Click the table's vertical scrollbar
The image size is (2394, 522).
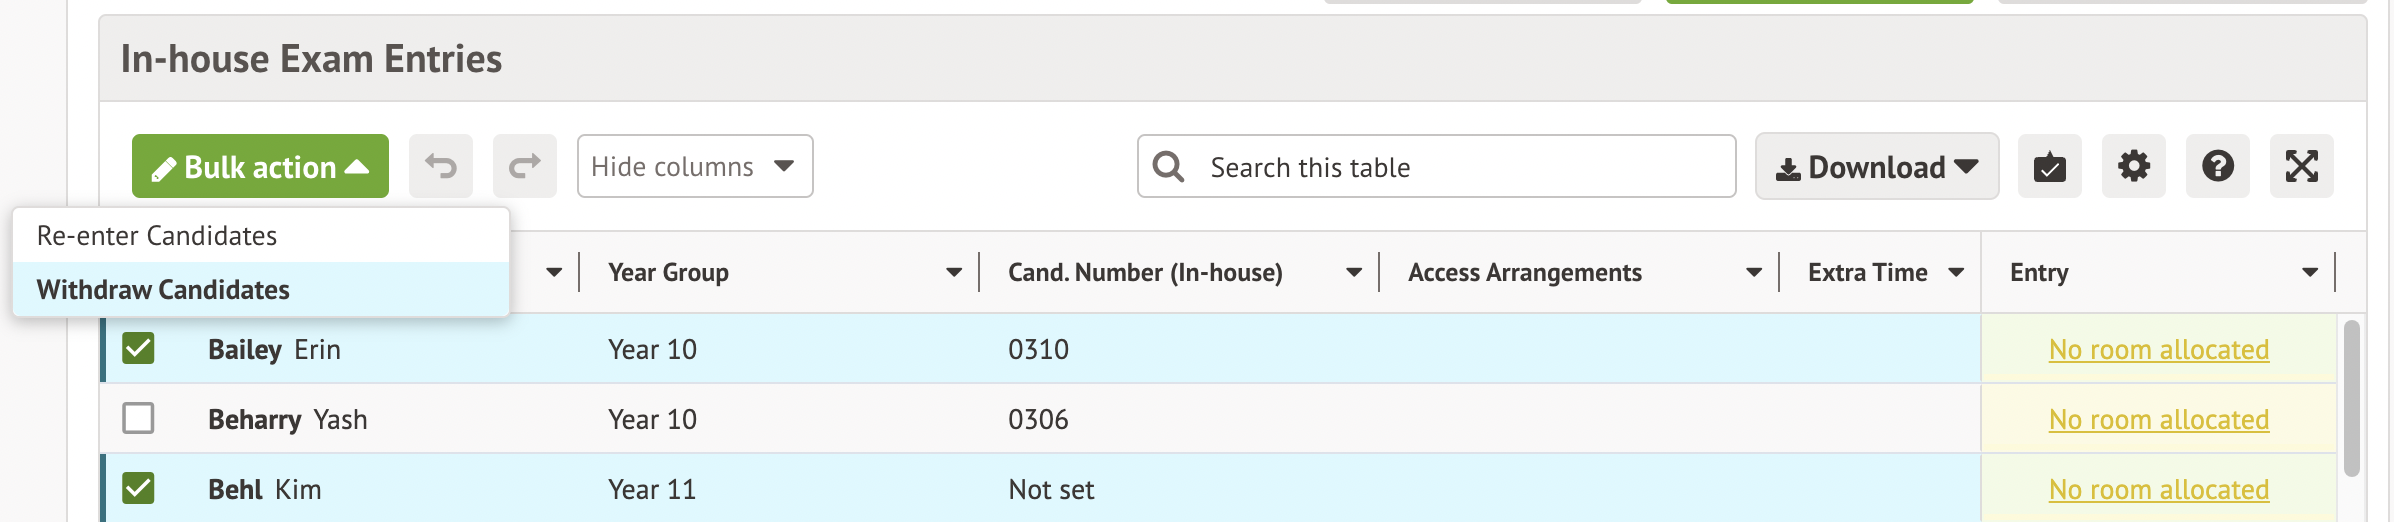point(2351,398)
